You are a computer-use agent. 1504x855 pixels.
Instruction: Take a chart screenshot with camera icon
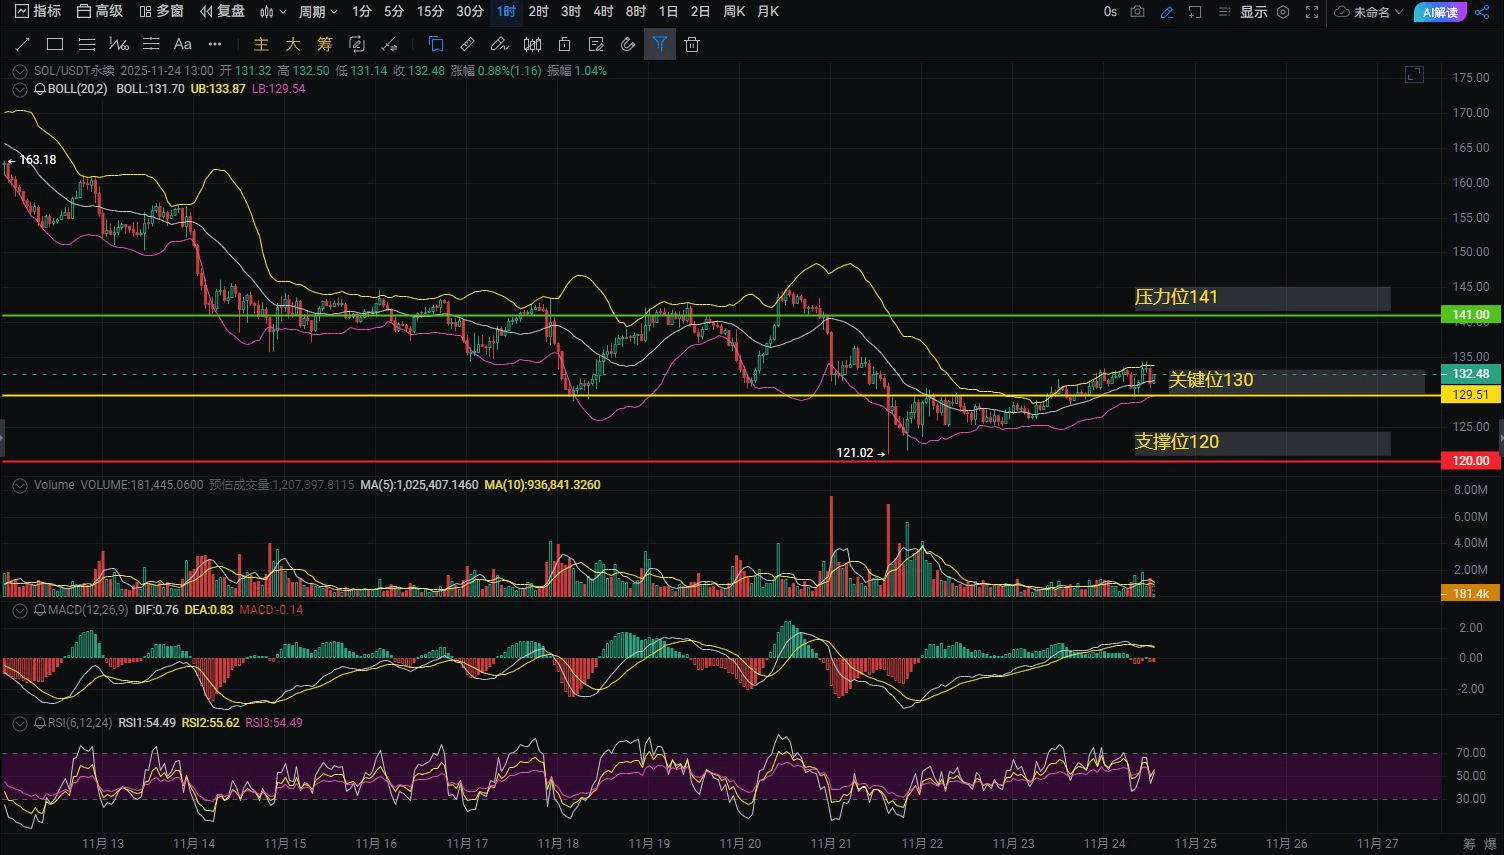pos(1138,12)
